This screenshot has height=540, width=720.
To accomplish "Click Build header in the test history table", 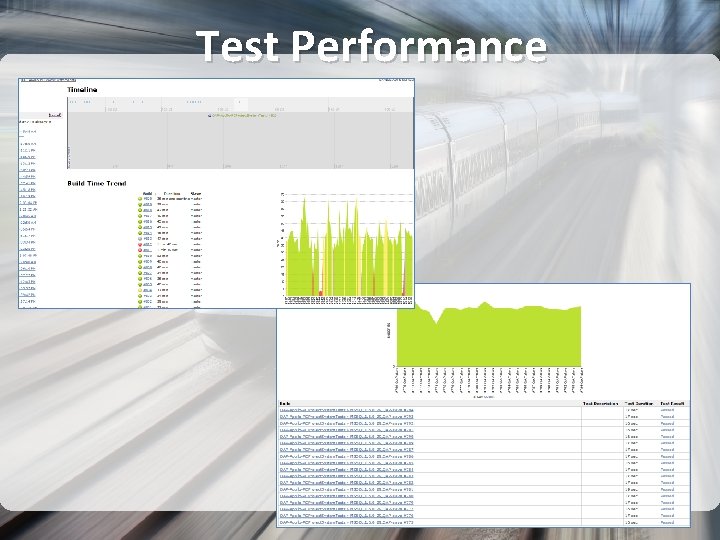I will (x=285, y=403).
